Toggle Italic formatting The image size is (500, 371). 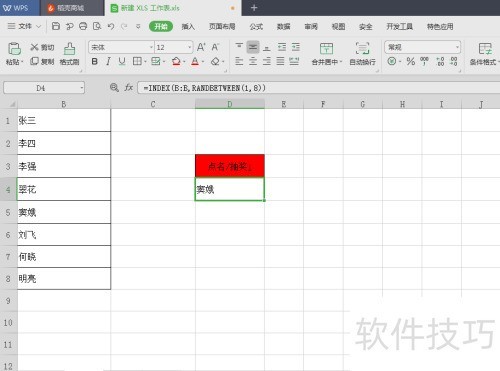point(108,61)
